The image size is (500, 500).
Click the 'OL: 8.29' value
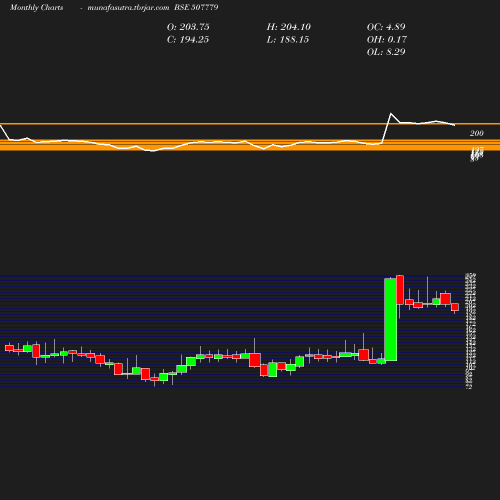pyautogui.click(x=386, y=52)
